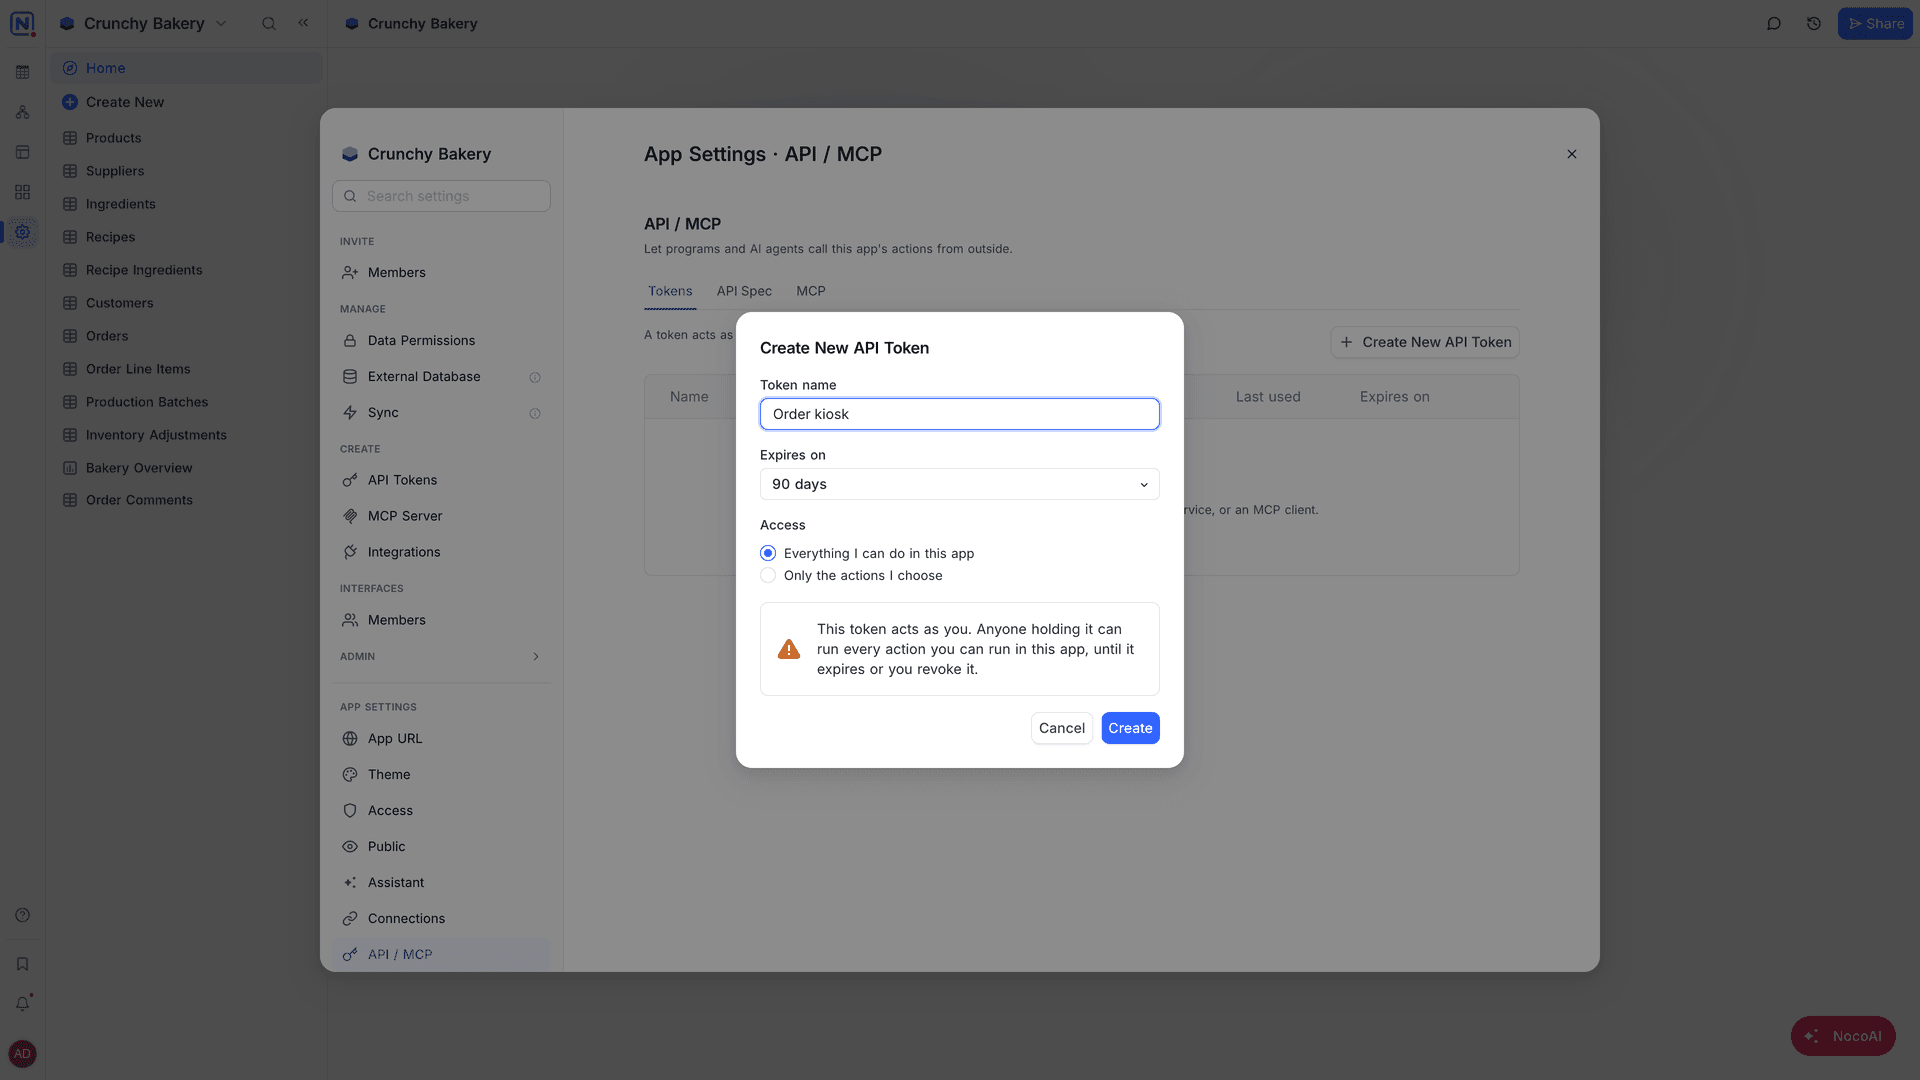
Task: Open the search magnifier icon in sidebar header
Action: (x=269, y=23)
